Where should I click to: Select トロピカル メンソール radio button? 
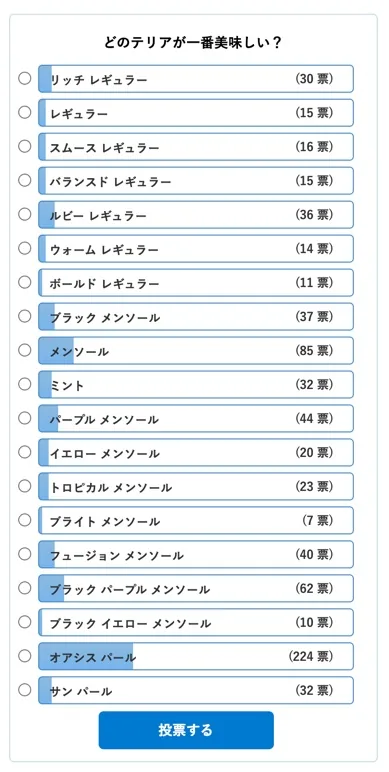25,486
